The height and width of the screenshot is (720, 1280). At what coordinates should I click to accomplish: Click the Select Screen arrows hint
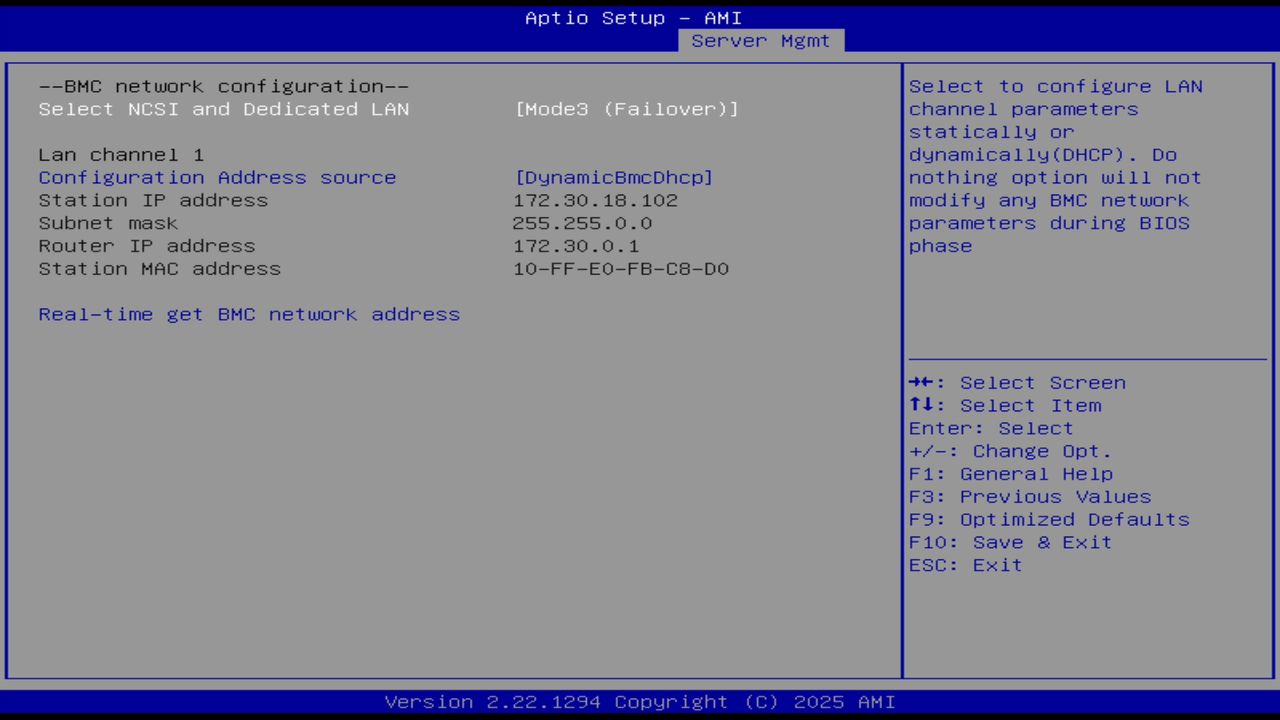pos(1017,383)
